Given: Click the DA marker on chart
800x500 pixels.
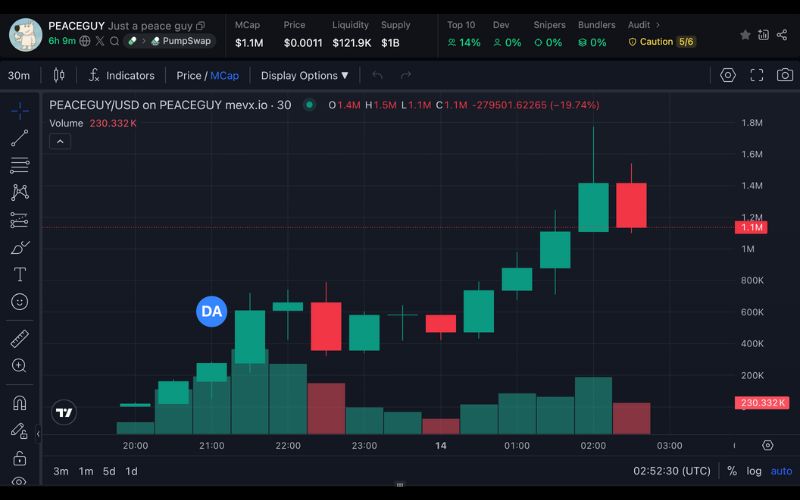Looking at the screenshot, I should tap(211, 311).
